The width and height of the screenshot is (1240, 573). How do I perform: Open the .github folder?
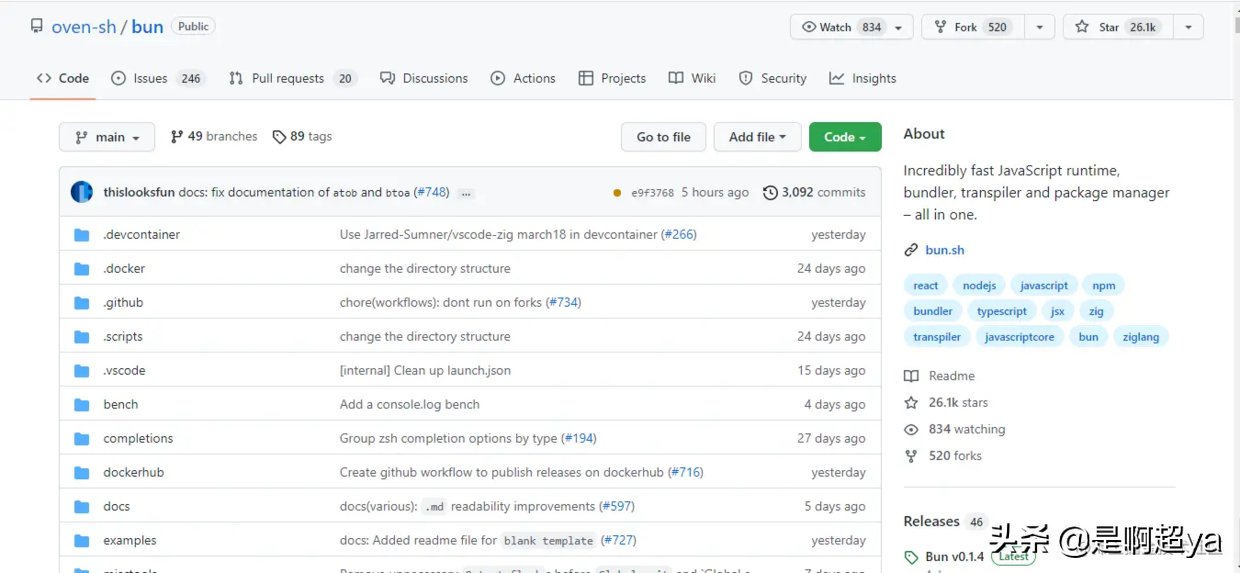click(123, 302)
